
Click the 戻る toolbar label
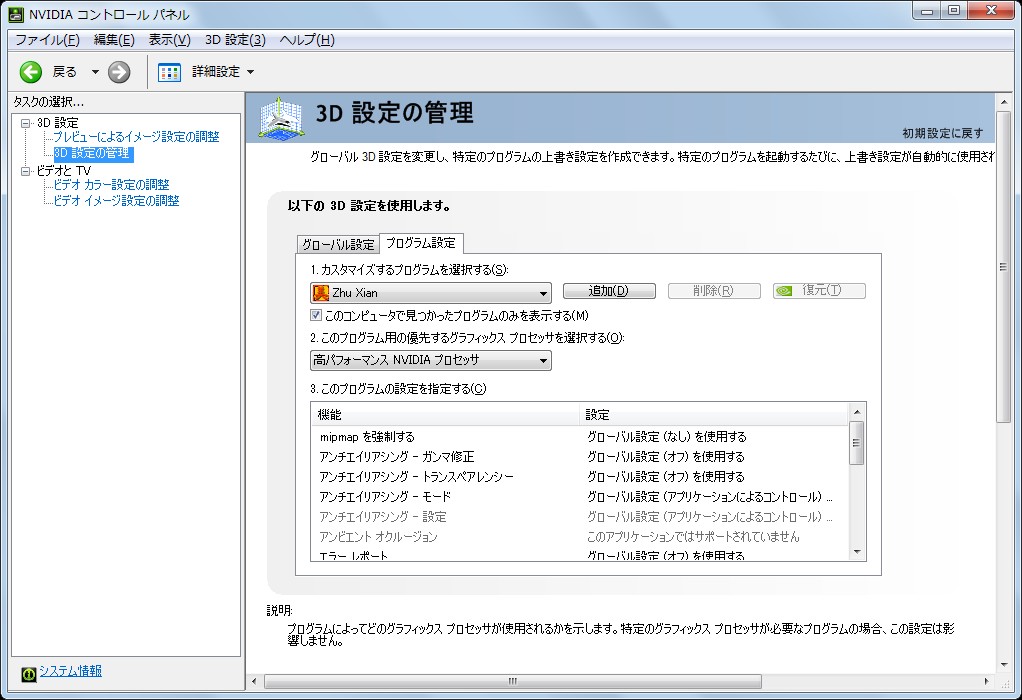[x=65, y=72]
